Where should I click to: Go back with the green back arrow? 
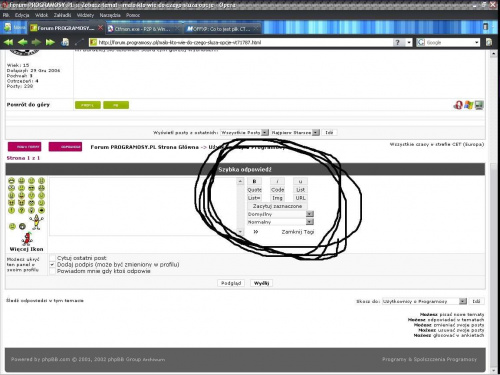tap(22, 42)
